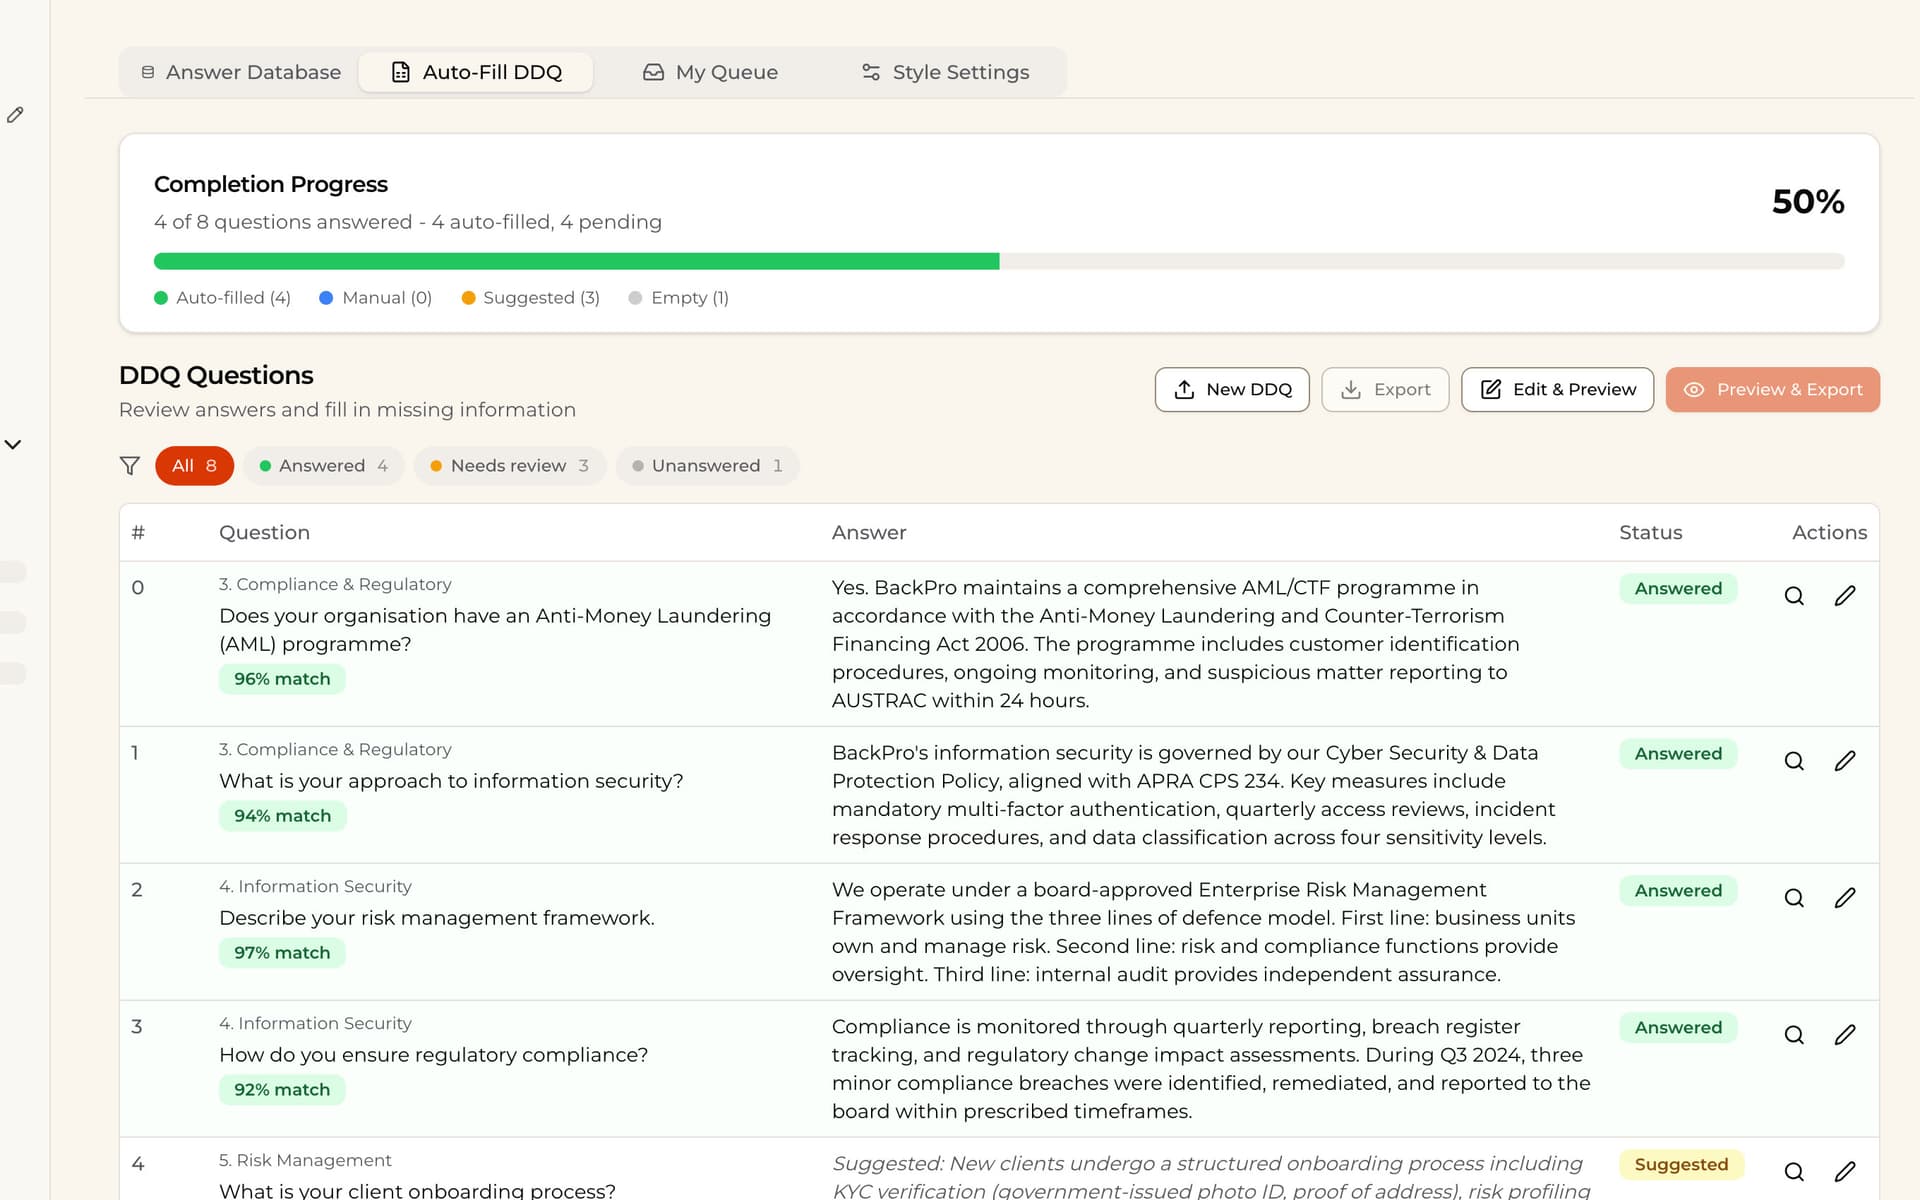Click the filter funnel icon
The image size is (1920, 1200).
coord(130,466)
